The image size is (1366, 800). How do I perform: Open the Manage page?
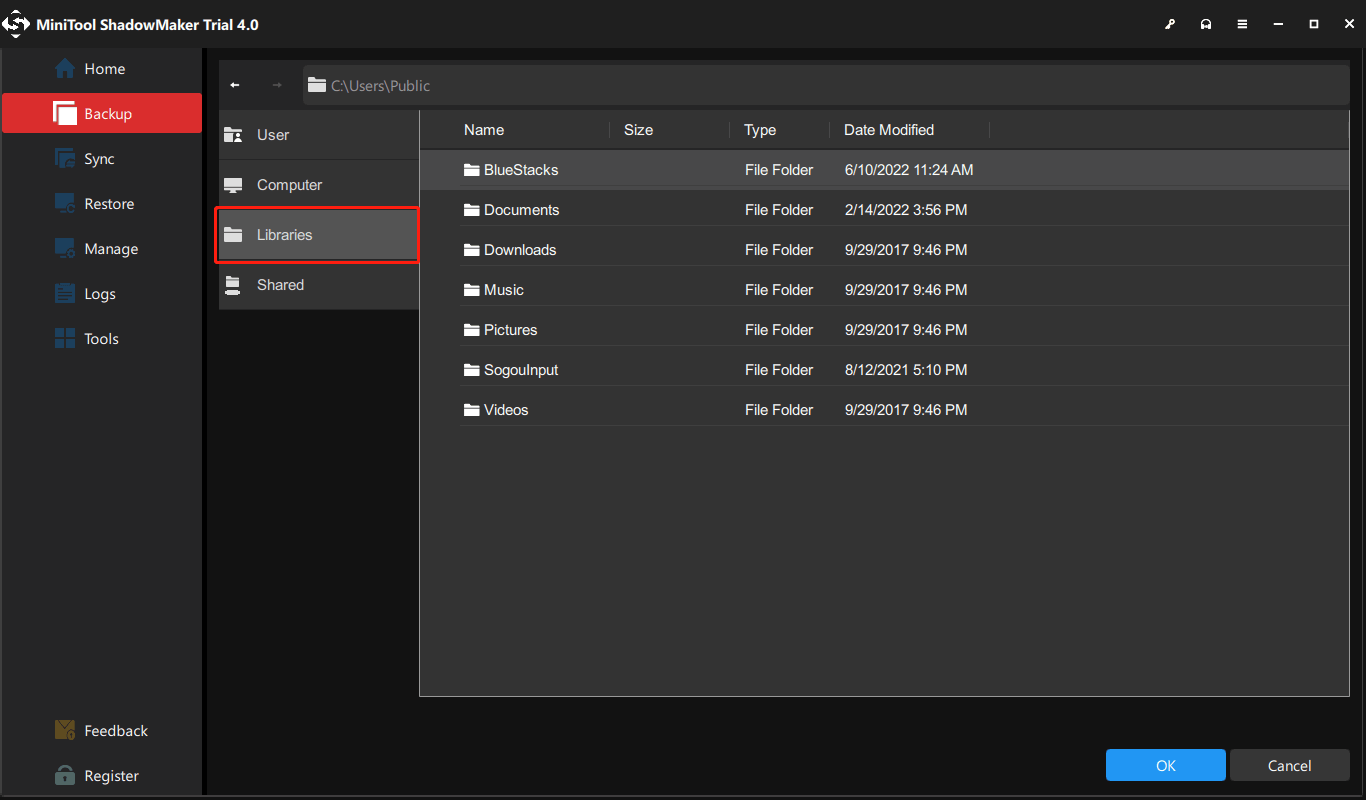click(102, 249)
